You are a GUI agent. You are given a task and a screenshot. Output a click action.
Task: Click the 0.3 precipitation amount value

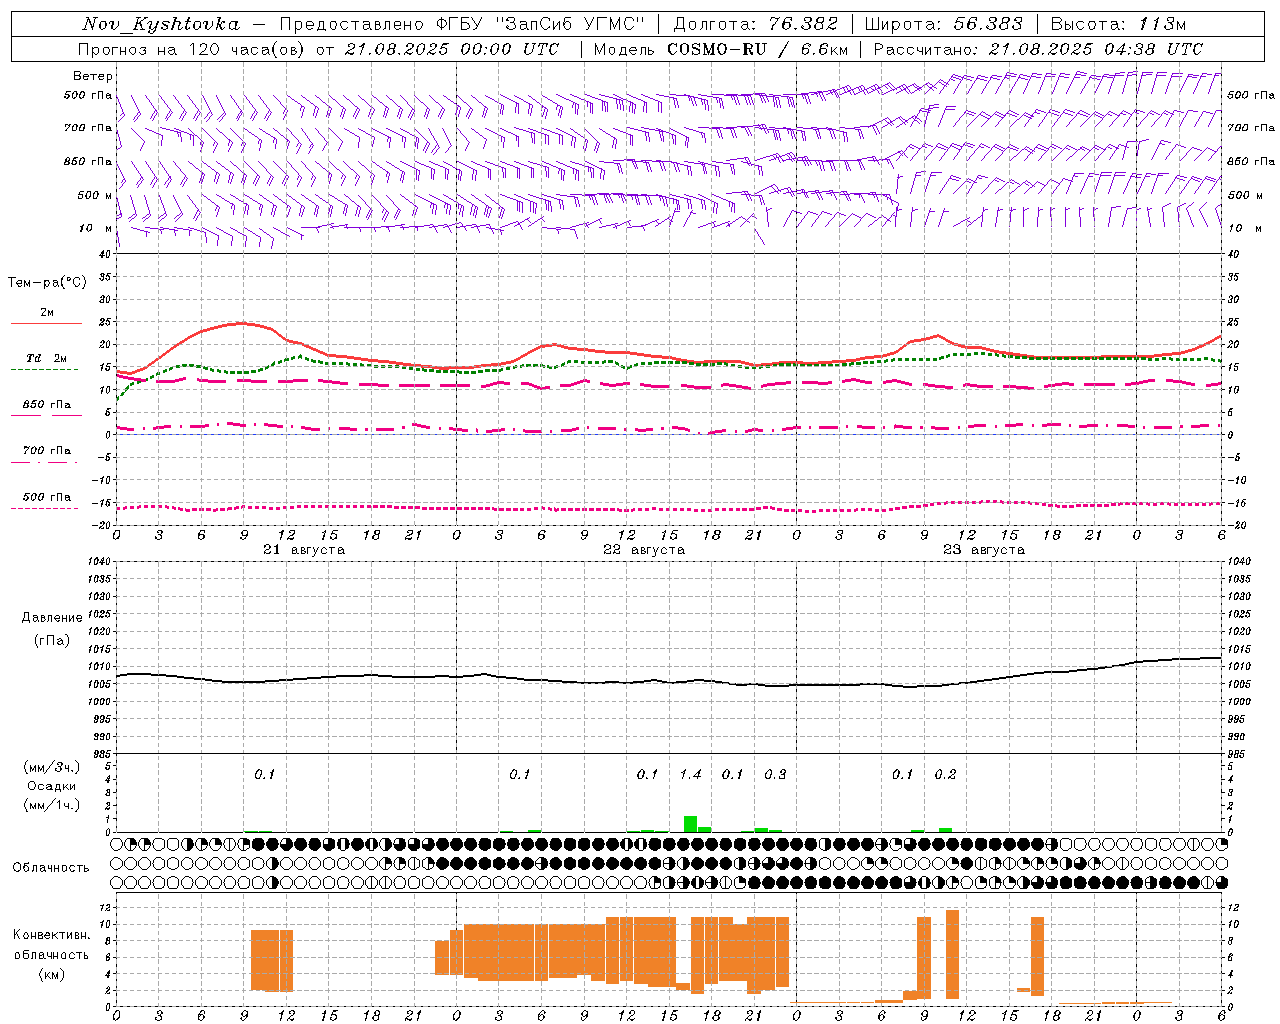775,774
